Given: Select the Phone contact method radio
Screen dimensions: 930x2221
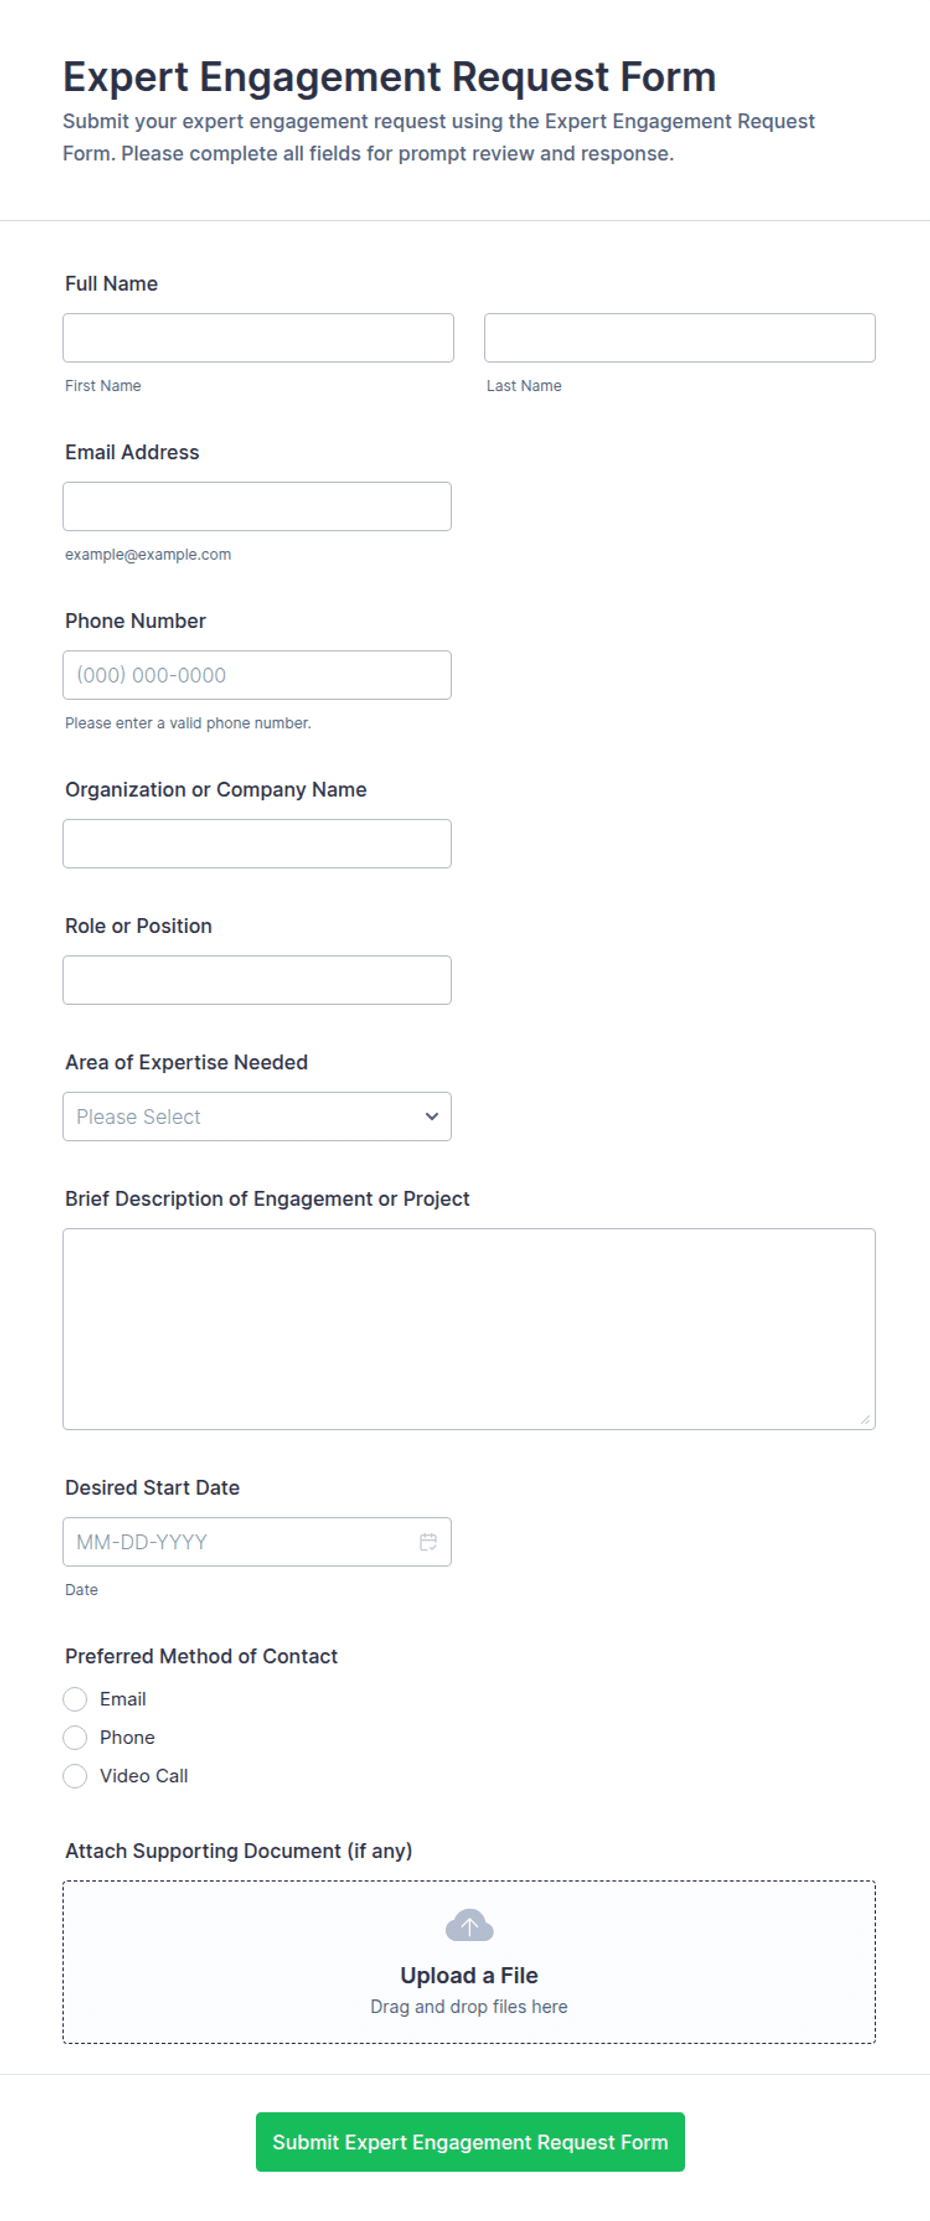Looking at the screenshot, I should (x=75, y=1737).
